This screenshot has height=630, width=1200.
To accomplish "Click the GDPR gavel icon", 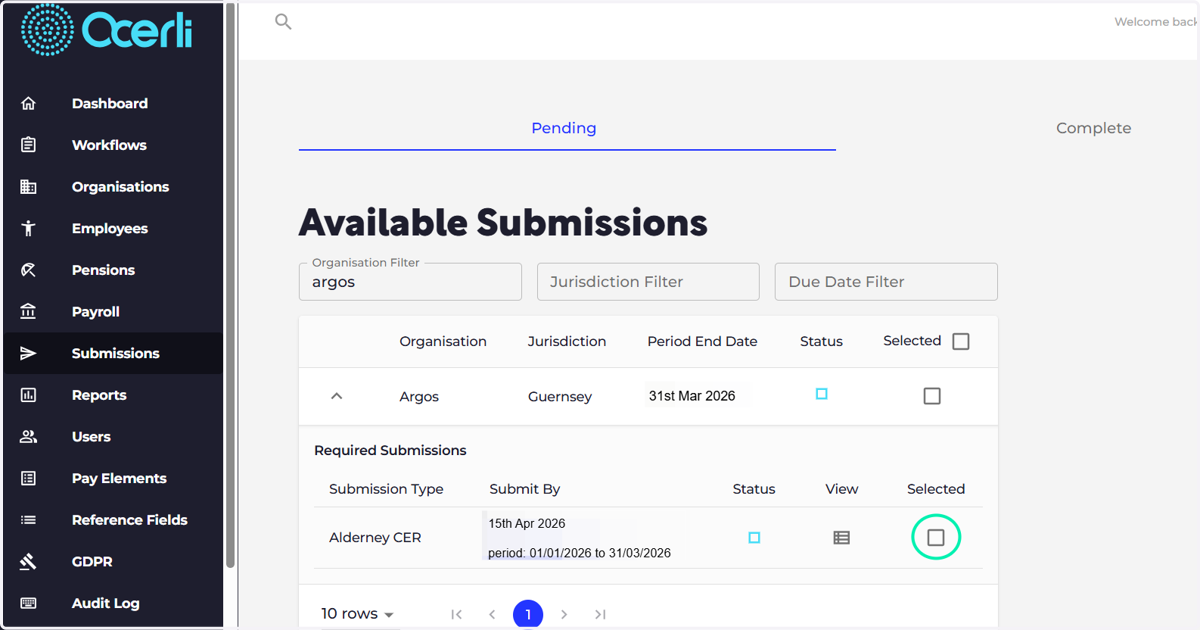I will pyautogui.click(x=28, y=562).
